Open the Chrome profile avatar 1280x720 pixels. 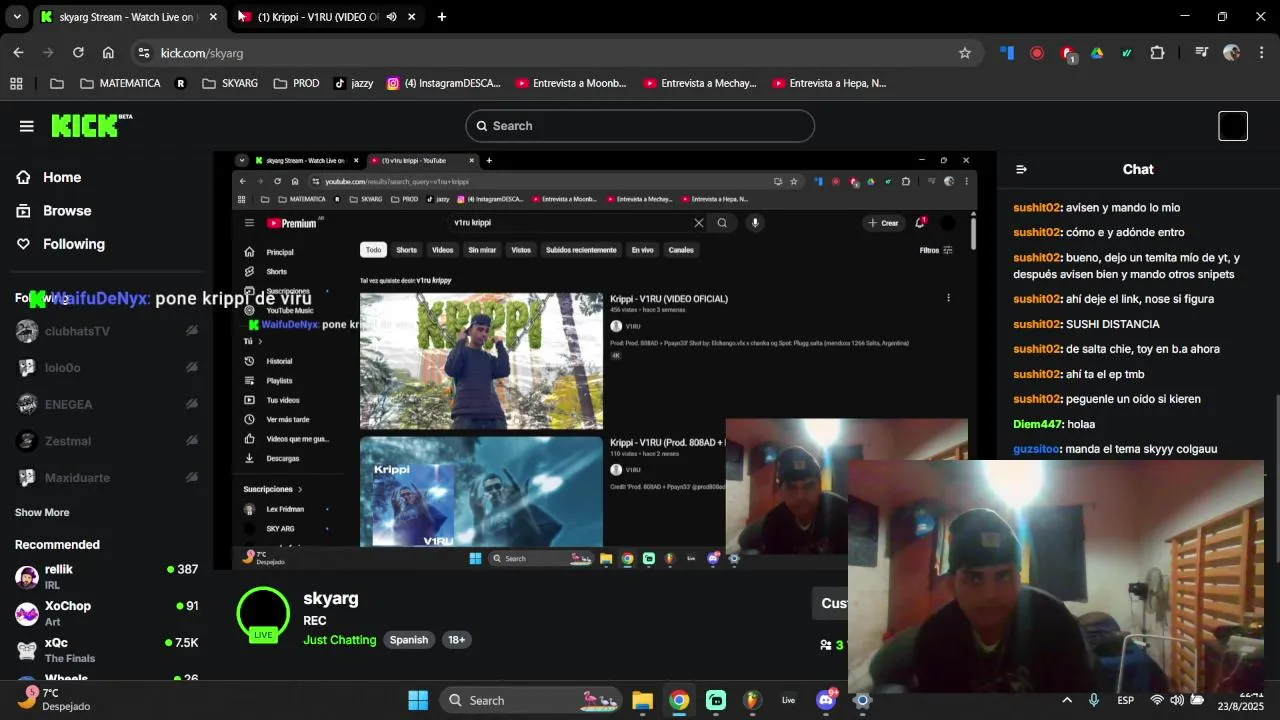1231,53
